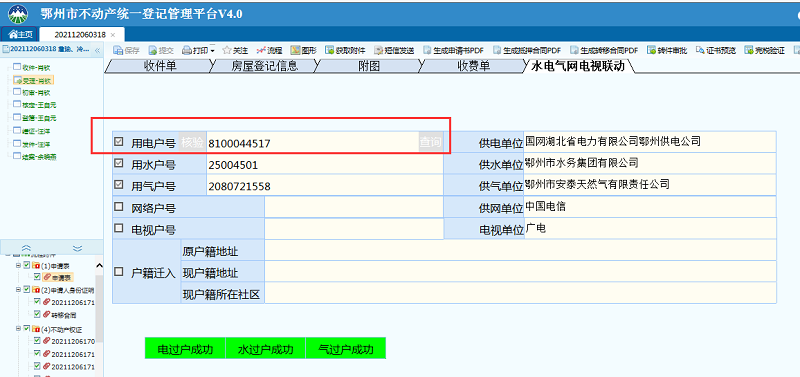Switch to the 收费单 tab
Screen dimensions: 800x377
tap(473, 66)
